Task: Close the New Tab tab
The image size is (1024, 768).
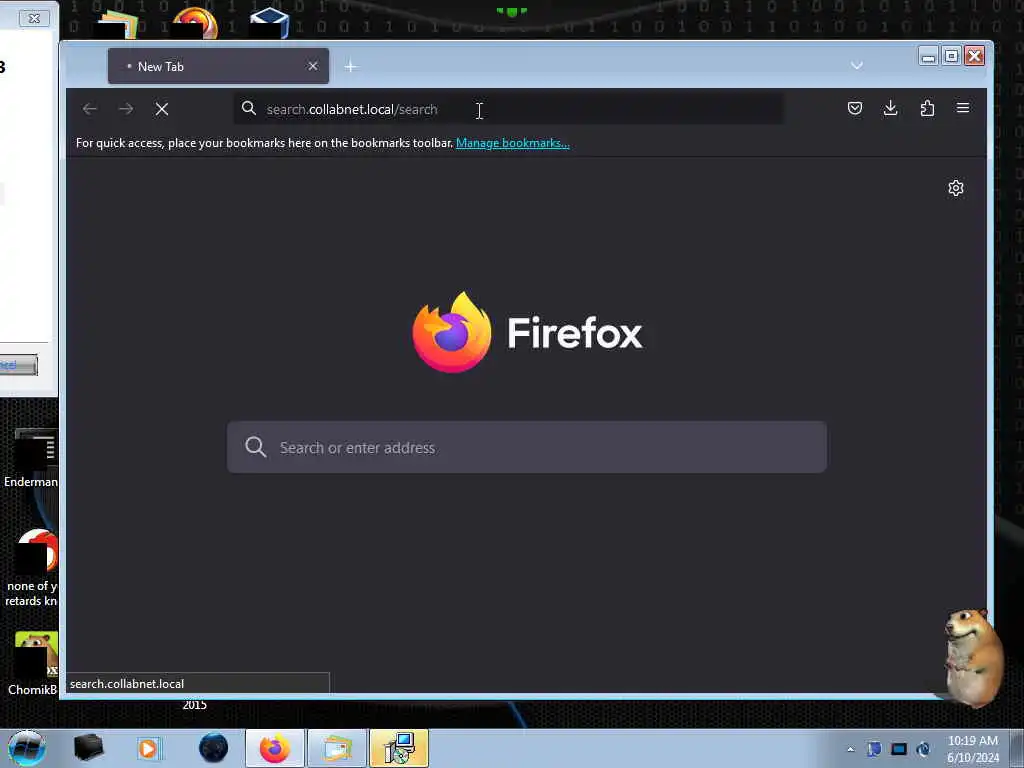Action: [313, 66]
